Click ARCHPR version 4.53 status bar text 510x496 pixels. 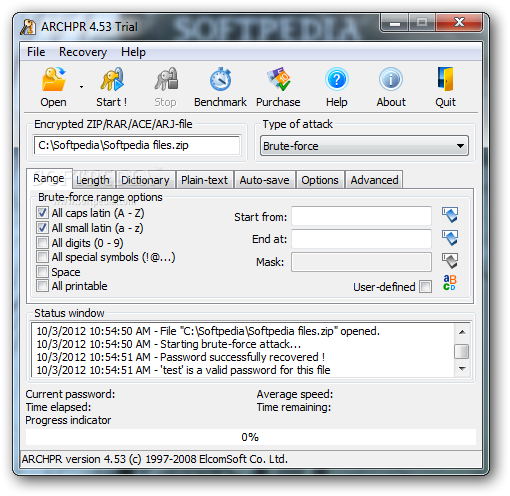pyautogui.click(x=155, y=459)
